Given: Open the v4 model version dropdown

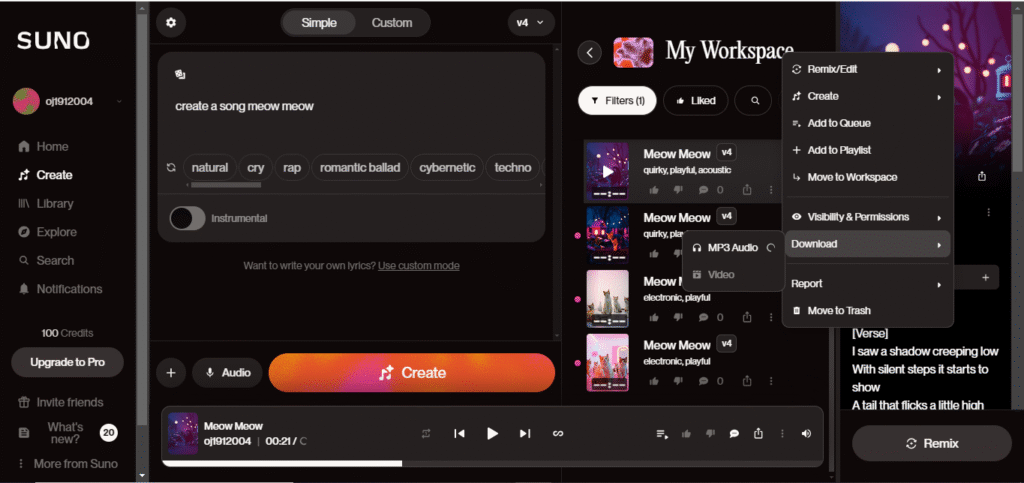Looking at the screenshot, I should 531,23.
